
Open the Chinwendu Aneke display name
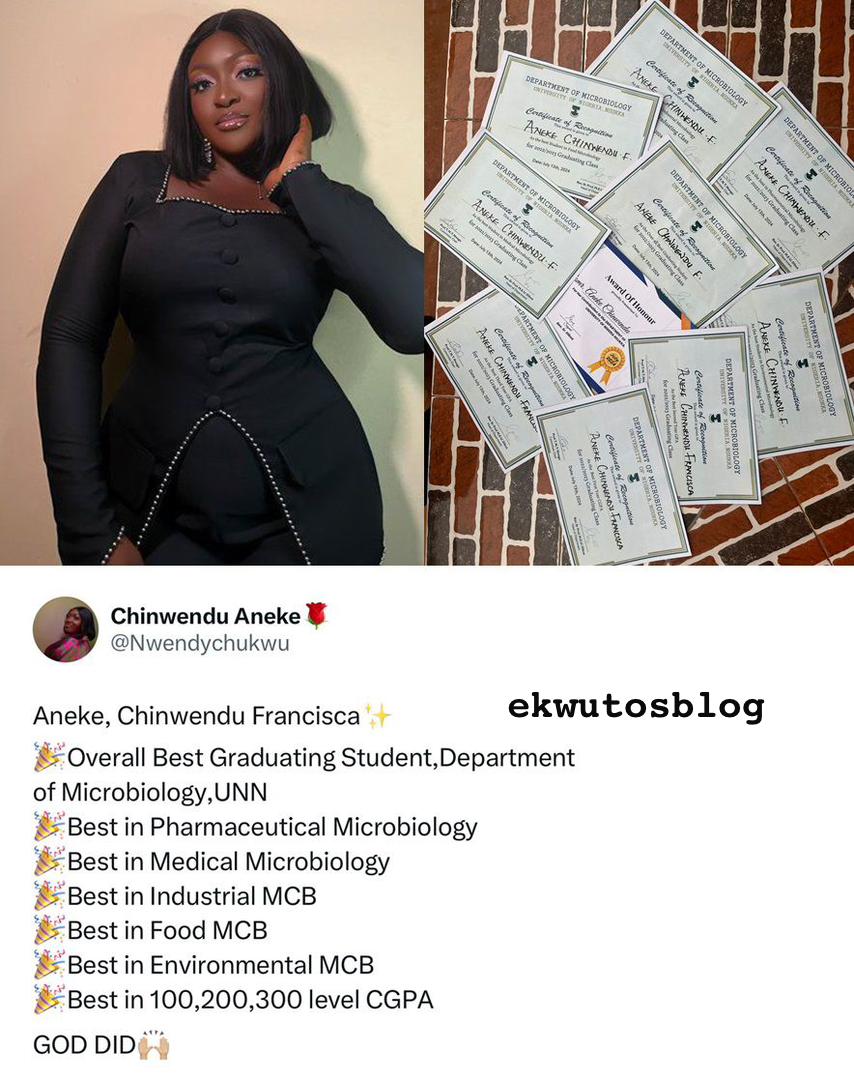(x=205, y=616)
